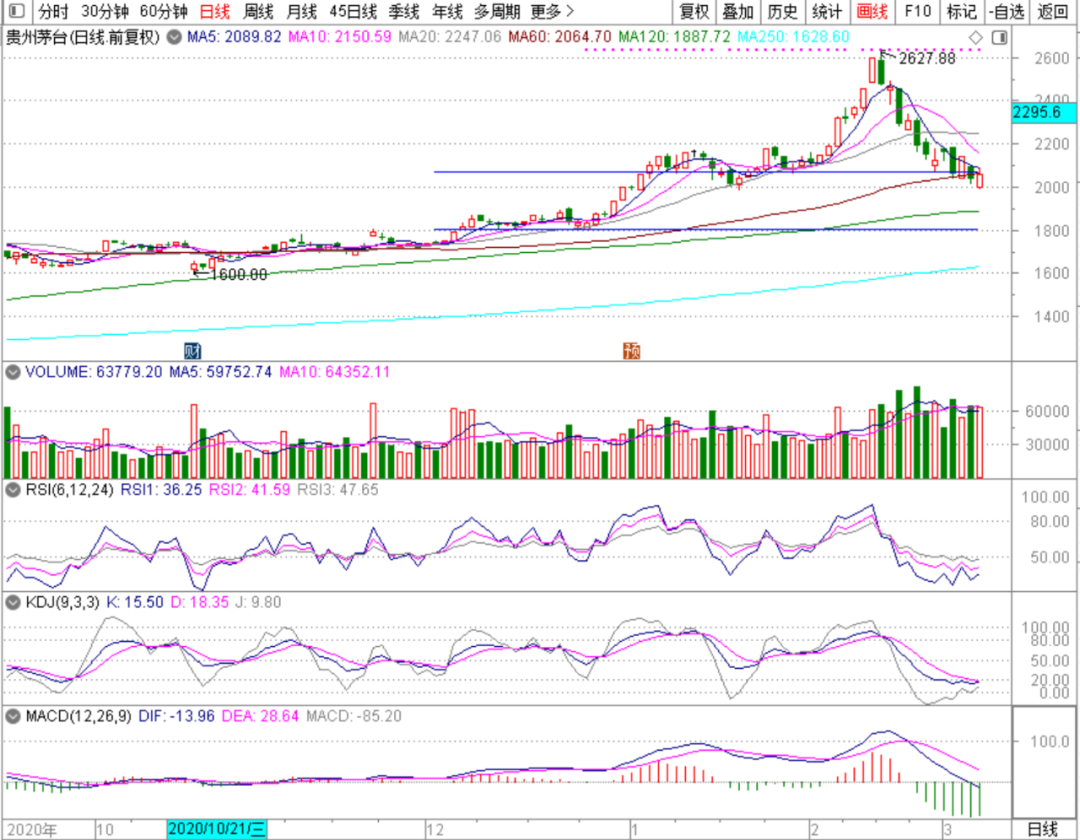Click the 叠加 overlay button
The image size is (1080, 840).
coord(738,12)
